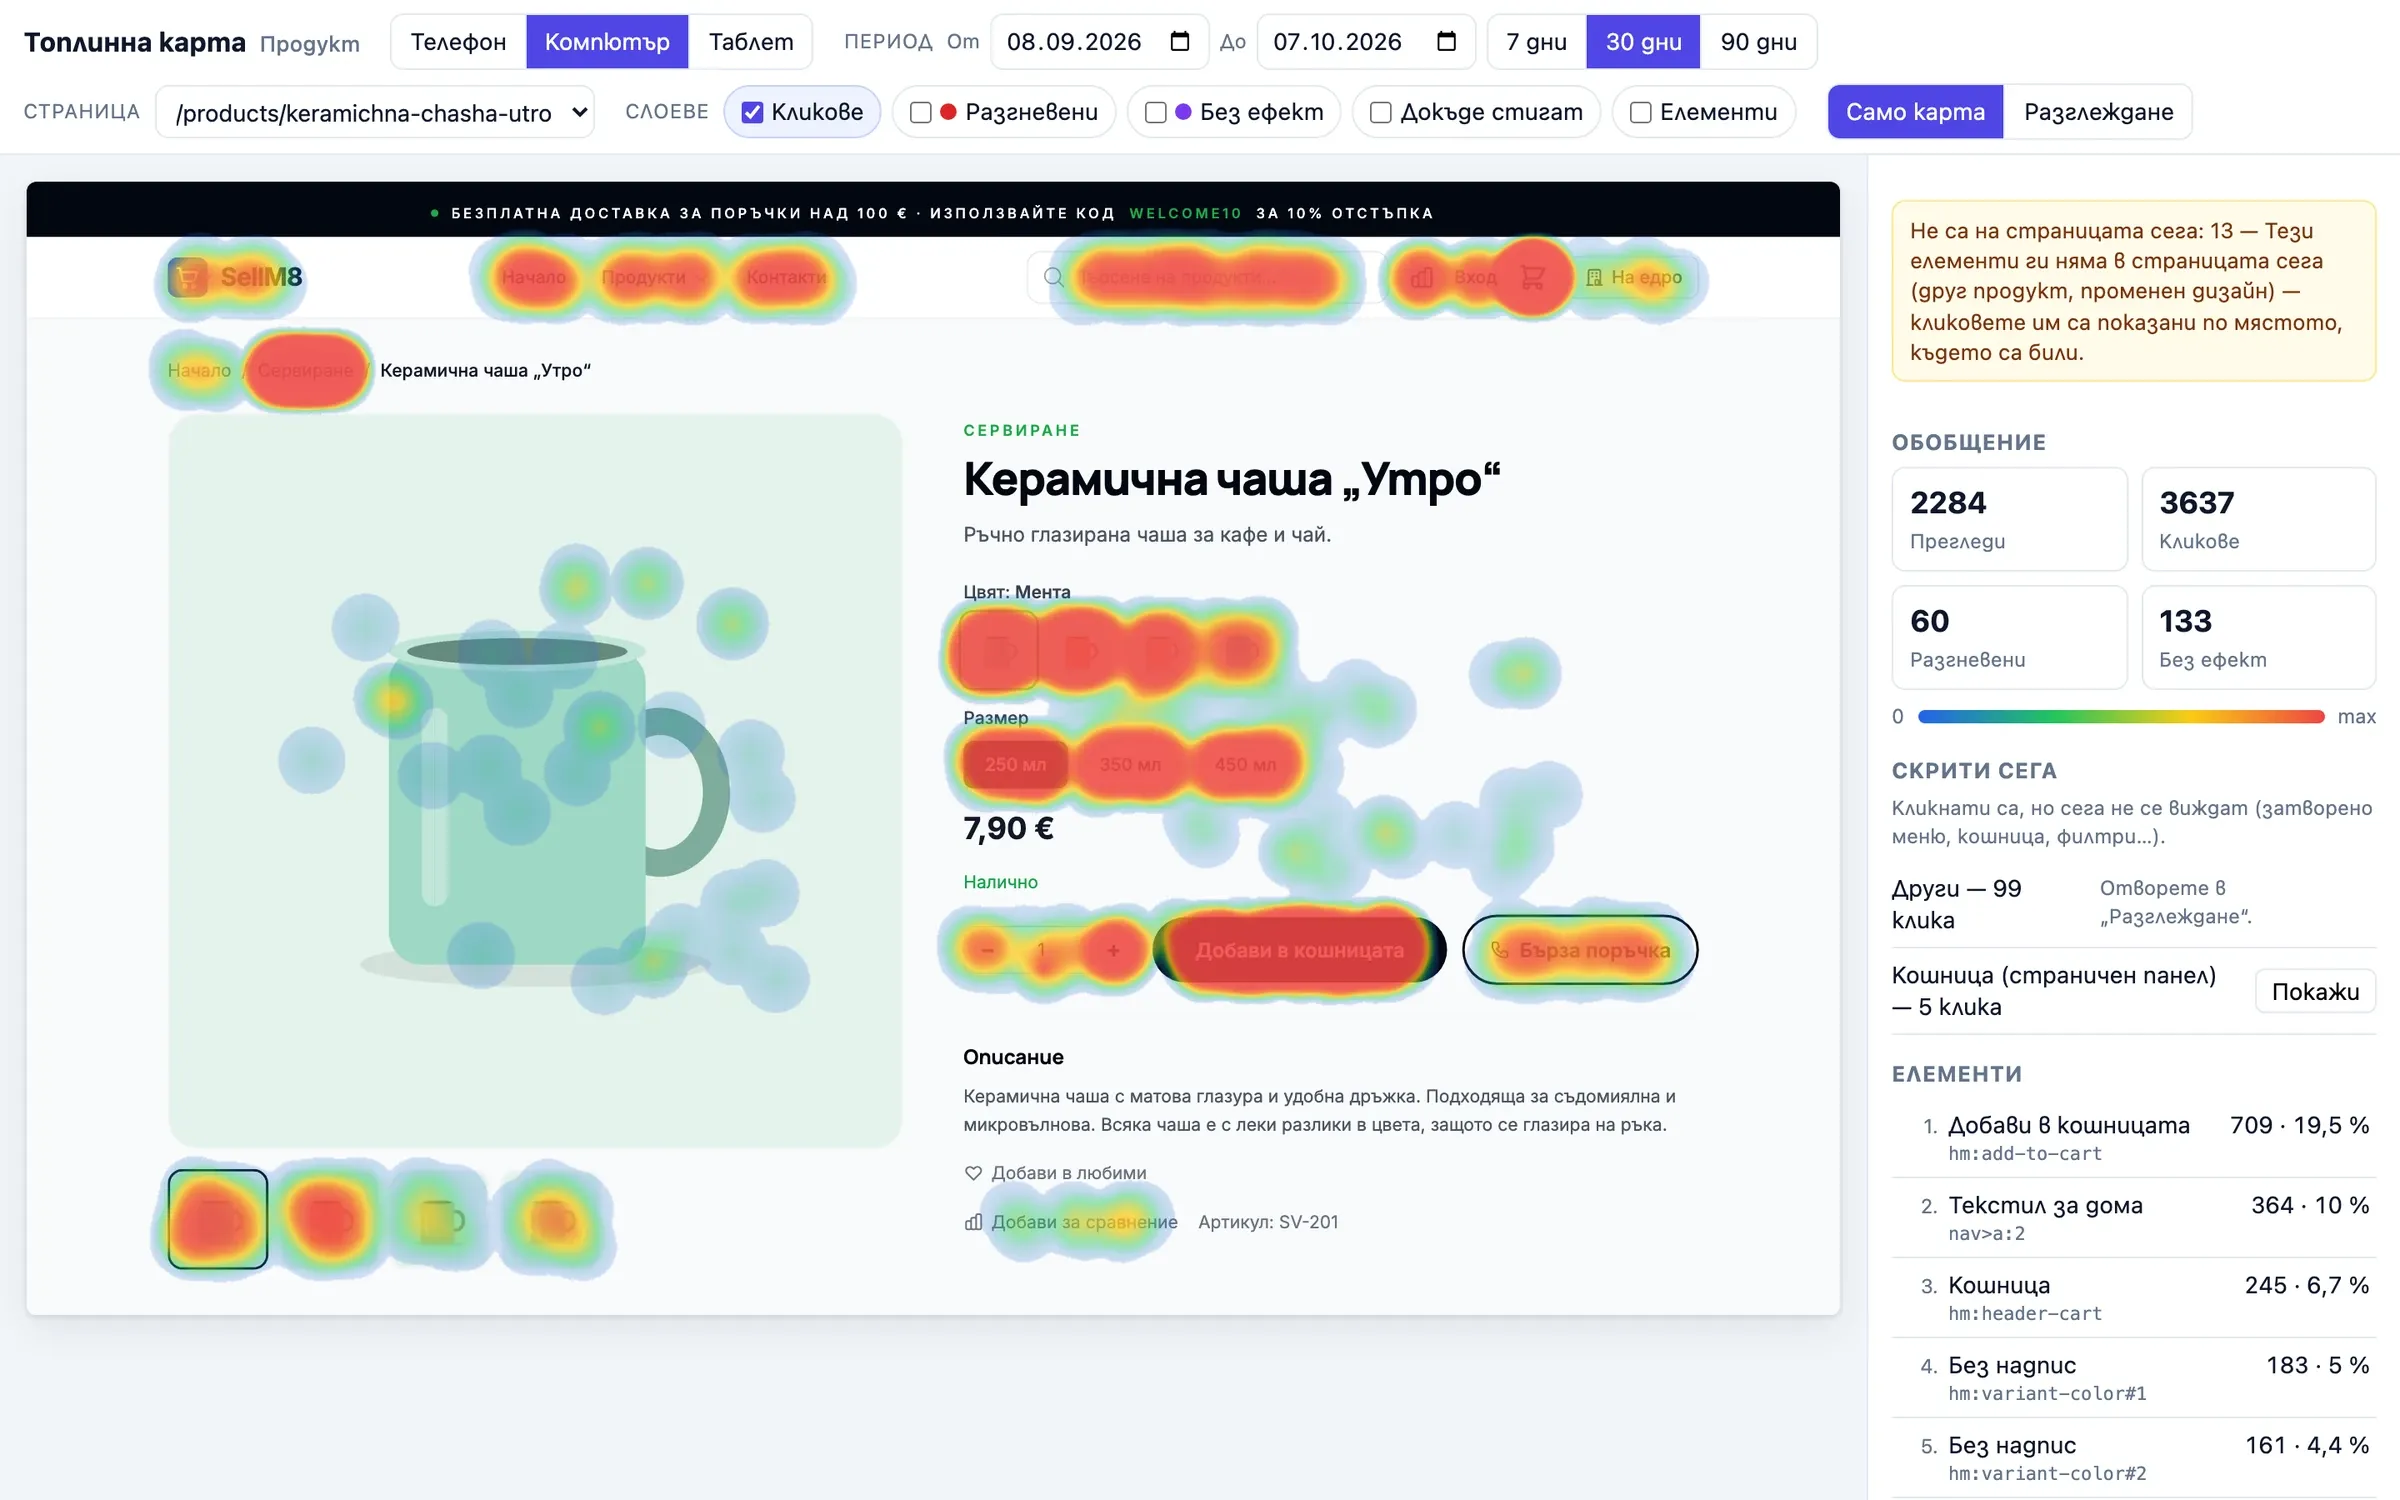Click the Сервиране breadcrumb link
Viewport: 2400px width, 1500px height.
tap(305, 371)
